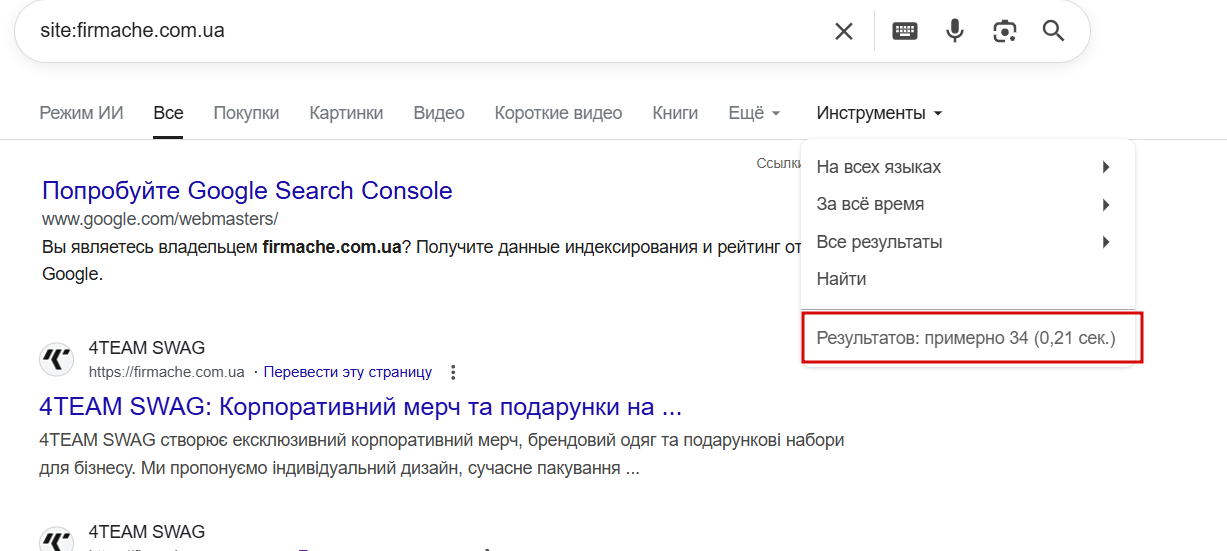Click the magnifier search icon

(x=1053, y=31)
